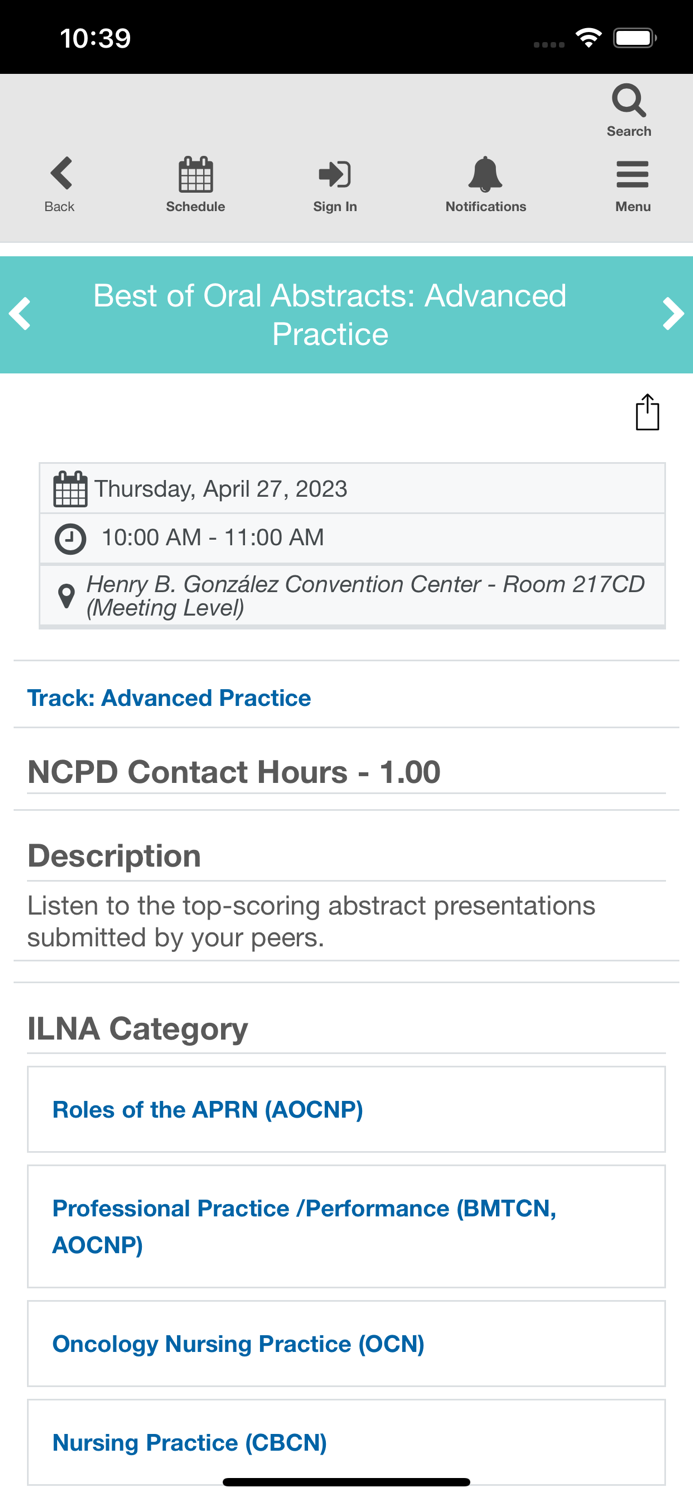Open the hamburger Menu
This screenshot has width=693, height=1500.
point(632,176)
